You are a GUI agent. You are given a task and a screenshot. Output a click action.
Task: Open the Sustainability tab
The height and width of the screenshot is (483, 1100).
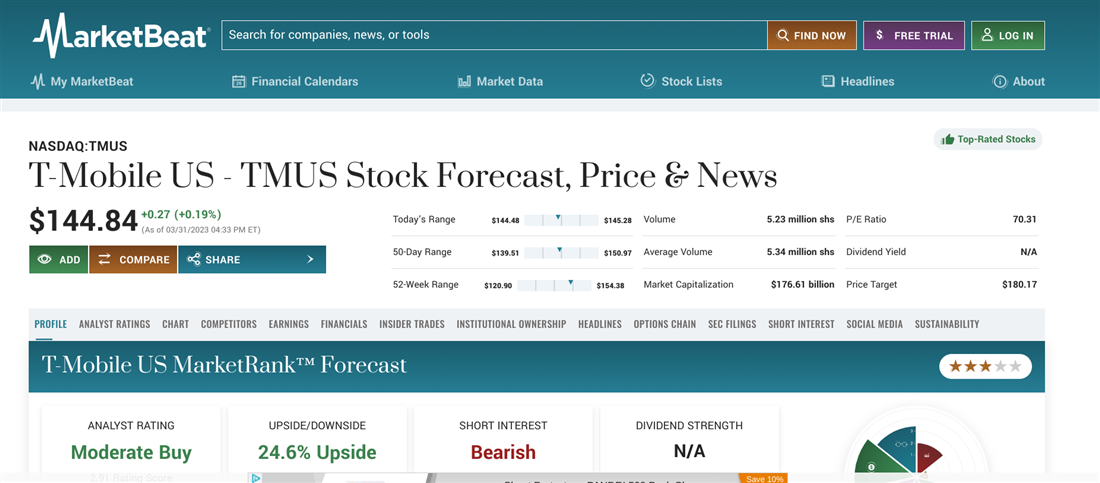947,324
